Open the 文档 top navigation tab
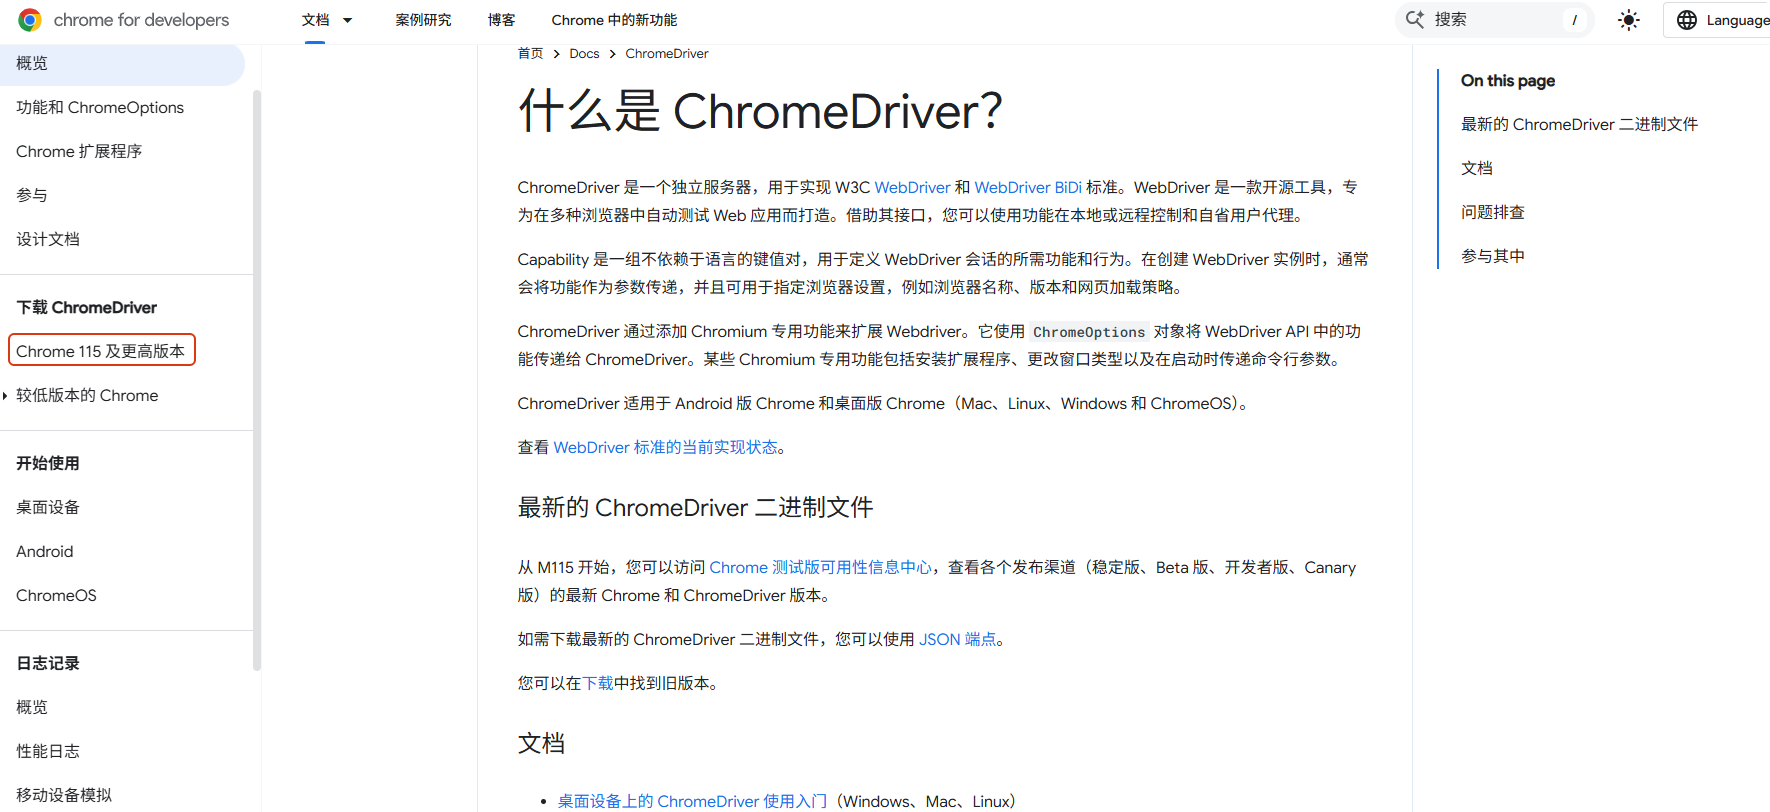The image size is (1770, 812). pyautogui.click(x=315, y=20)
